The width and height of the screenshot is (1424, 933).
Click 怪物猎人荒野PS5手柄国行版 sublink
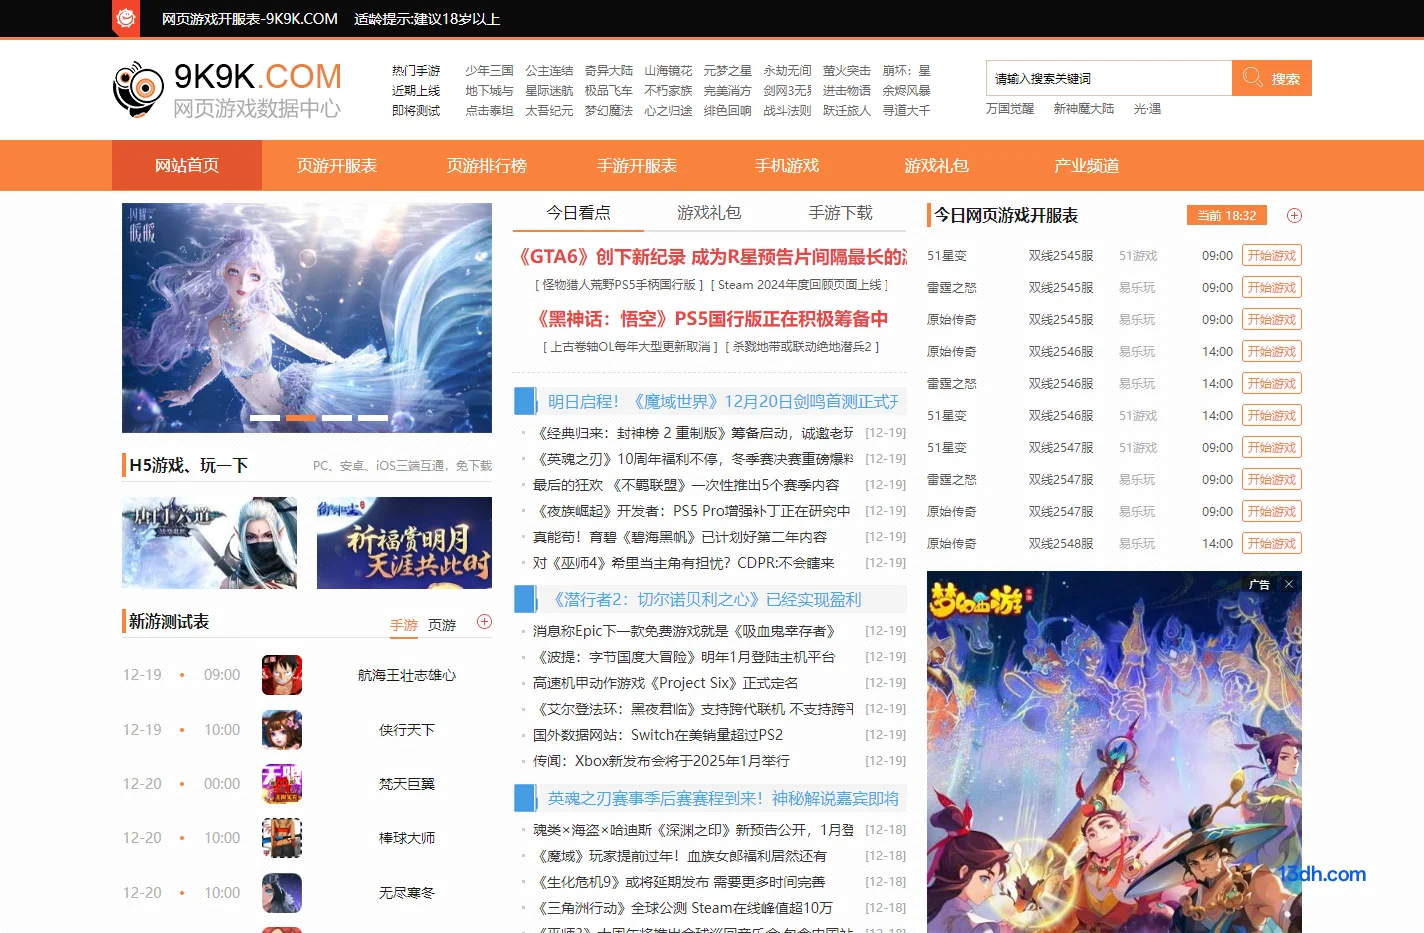pos(619,285)
